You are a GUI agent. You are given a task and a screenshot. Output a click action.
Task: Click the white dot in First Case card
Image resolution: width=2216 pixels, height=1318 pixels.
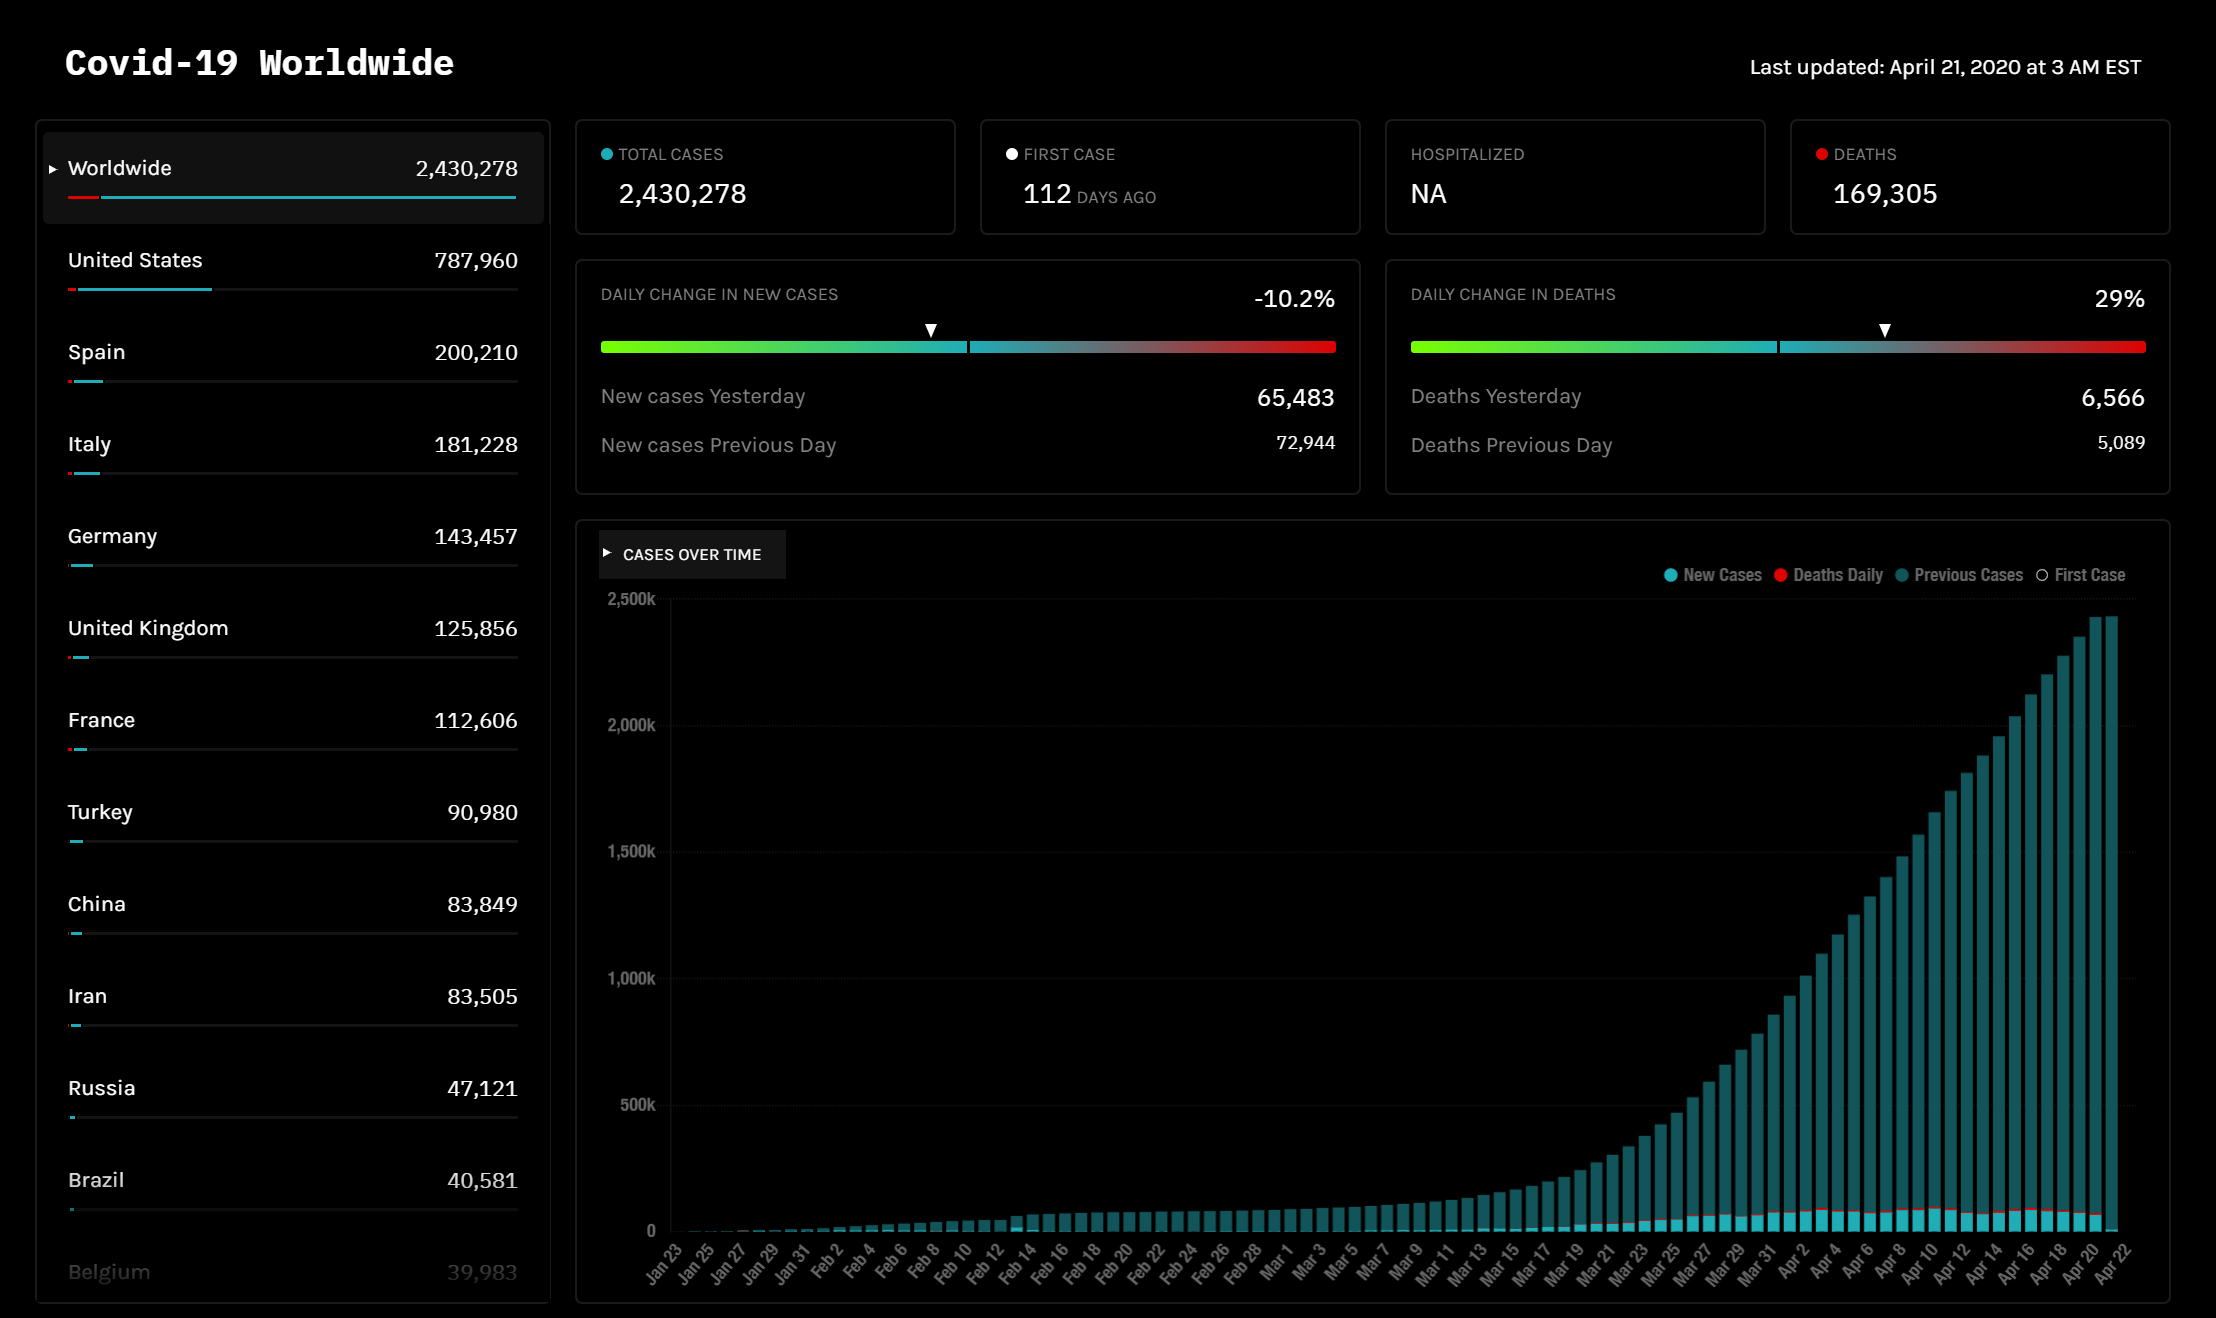click(1012, 154)
